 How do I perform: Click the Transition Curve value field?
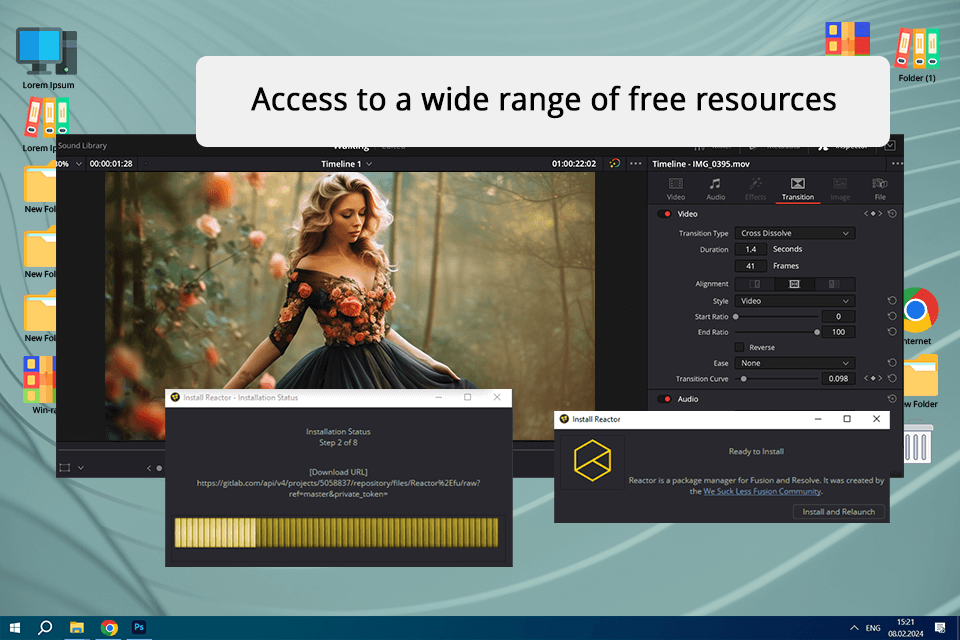point(838,378)
